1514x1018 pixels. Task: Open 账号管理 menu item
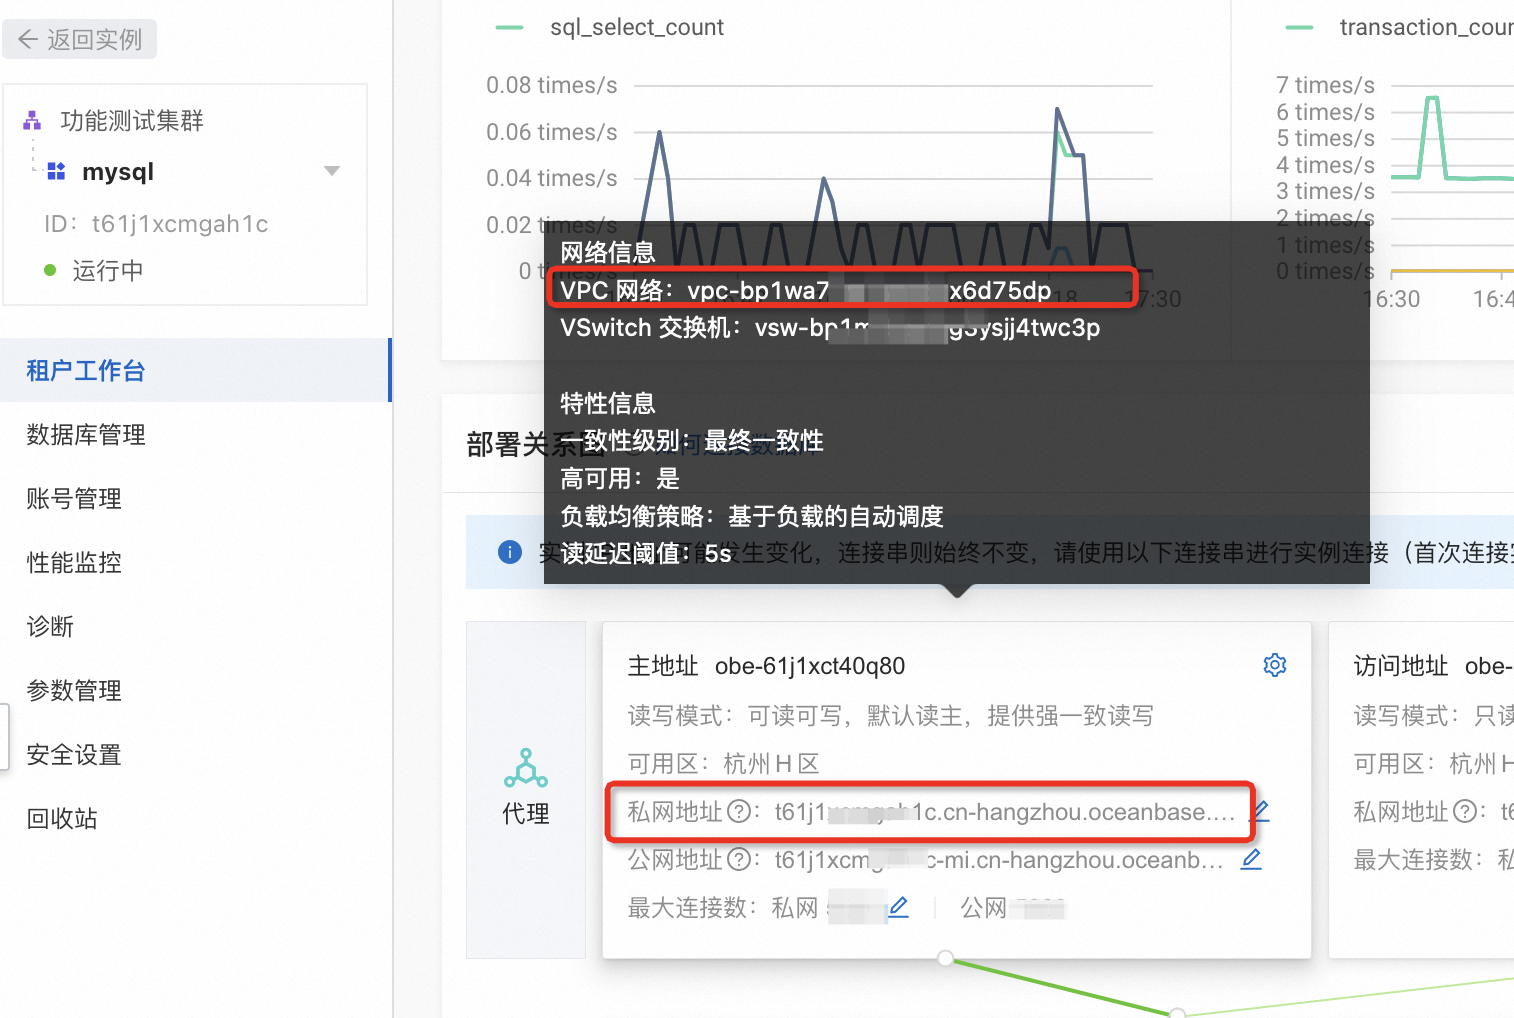(195, 498)
